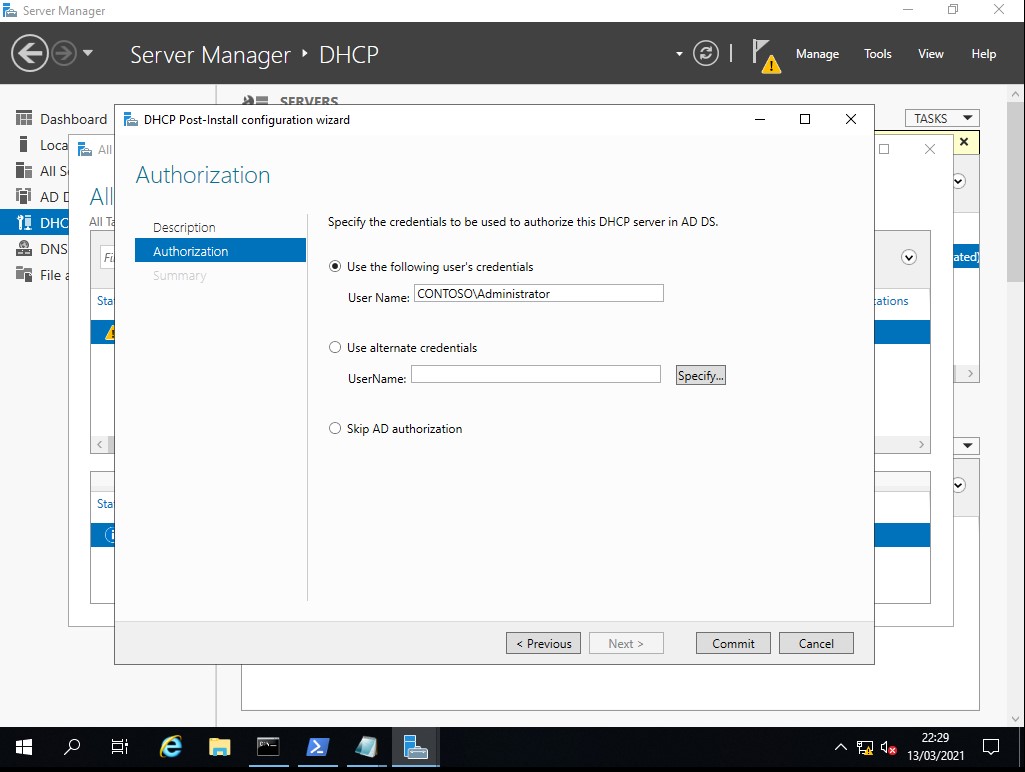
Task: Launch PowerShell from the taskbar
Action: point(318,747)
